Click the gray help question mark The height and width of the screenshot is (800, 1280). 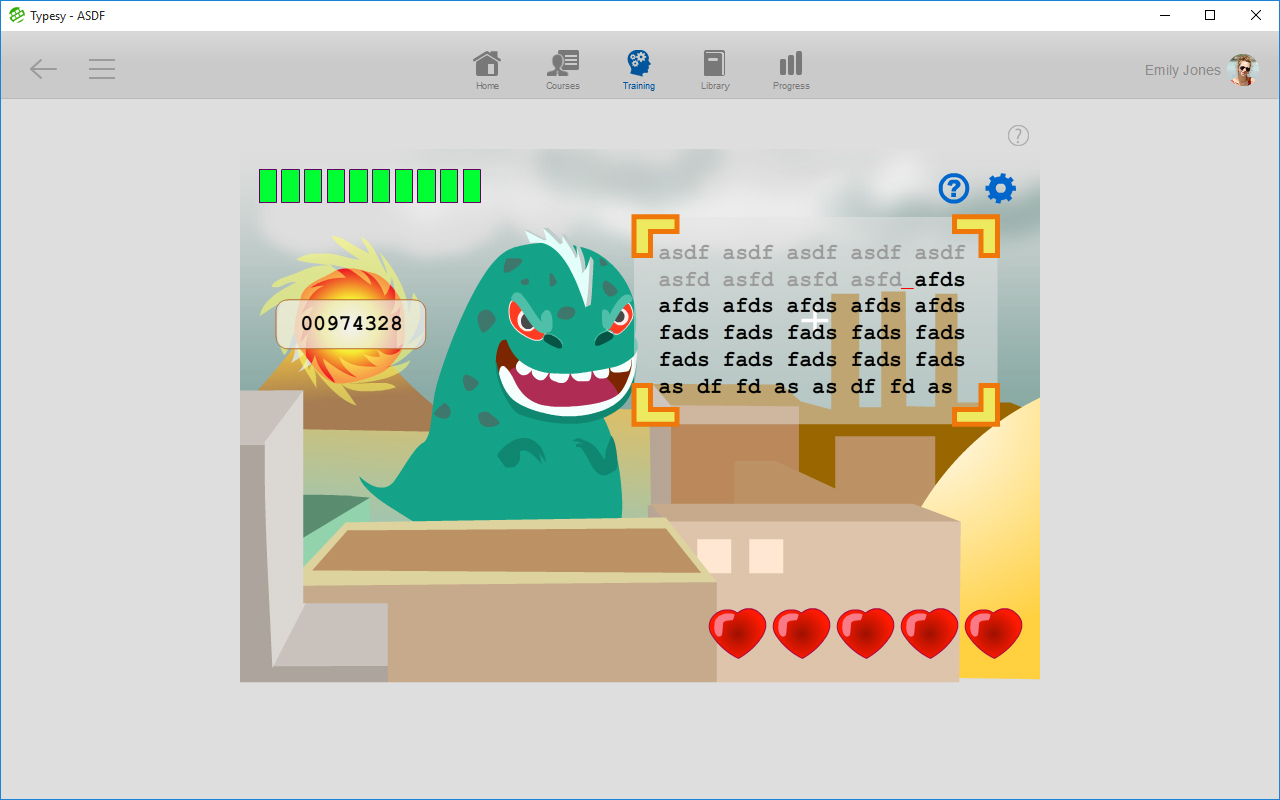pos(1018,136)
